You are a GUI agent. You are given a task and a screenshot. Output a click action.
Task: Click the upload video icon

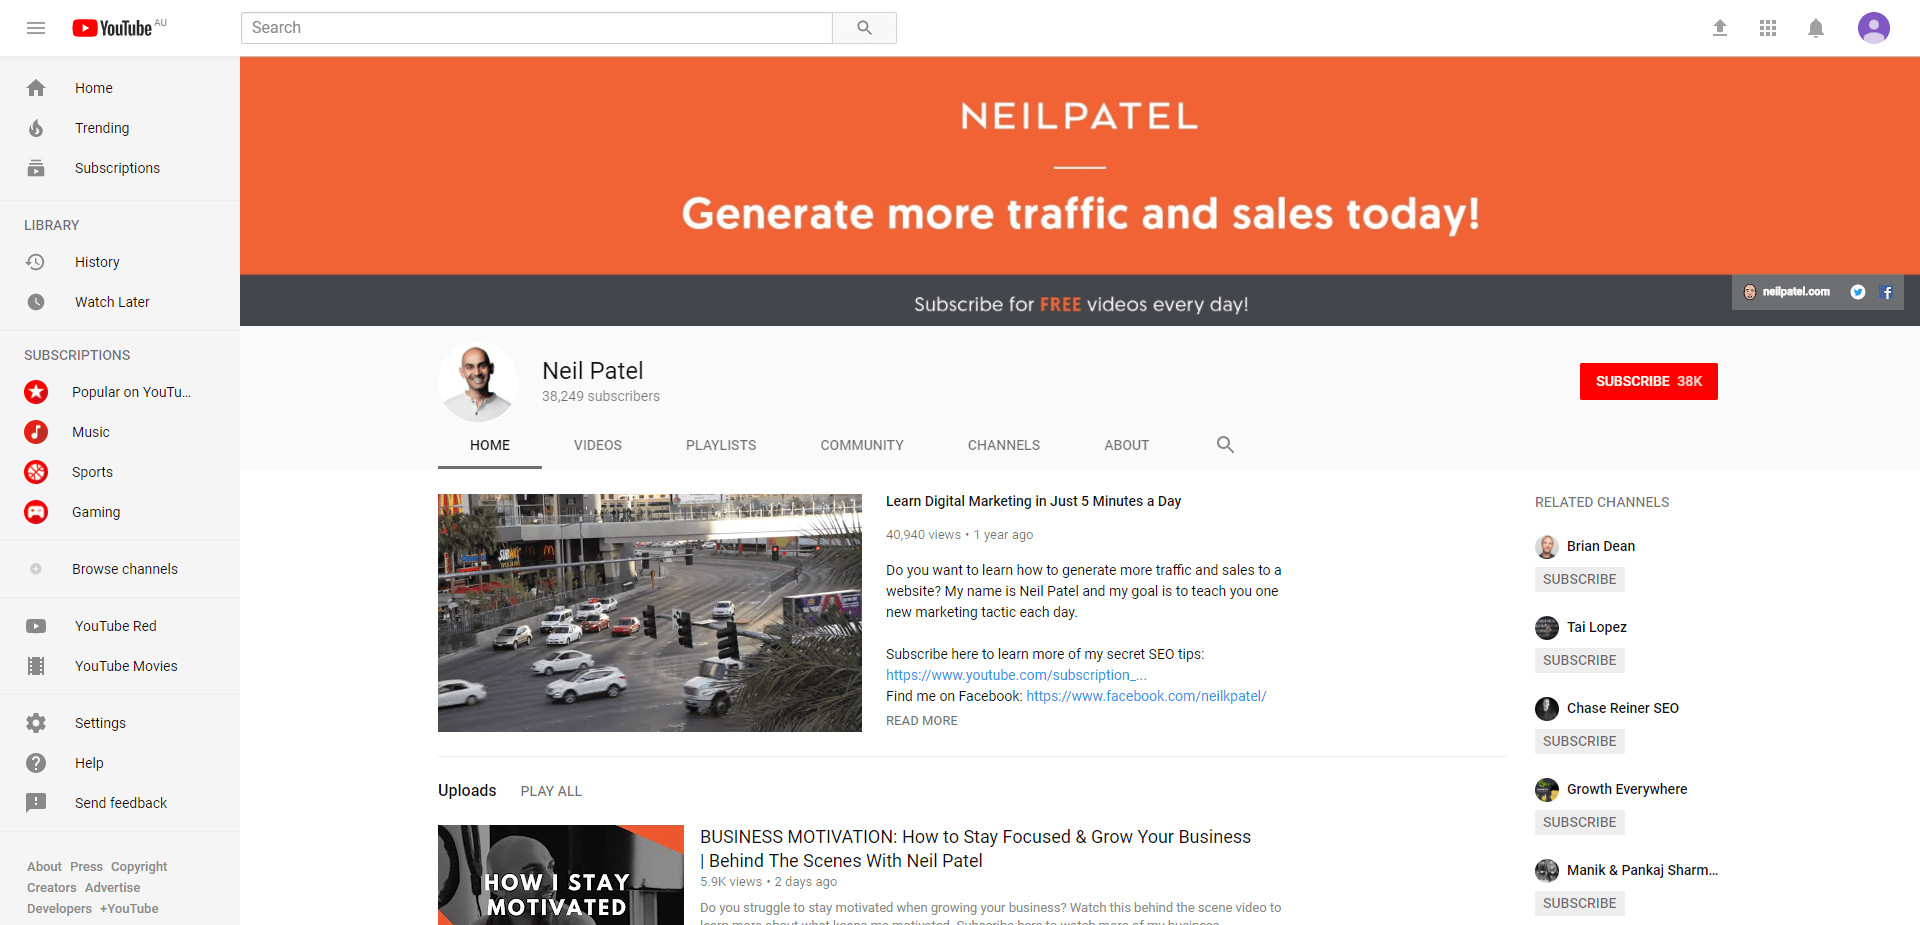(x=1720, y=28)
